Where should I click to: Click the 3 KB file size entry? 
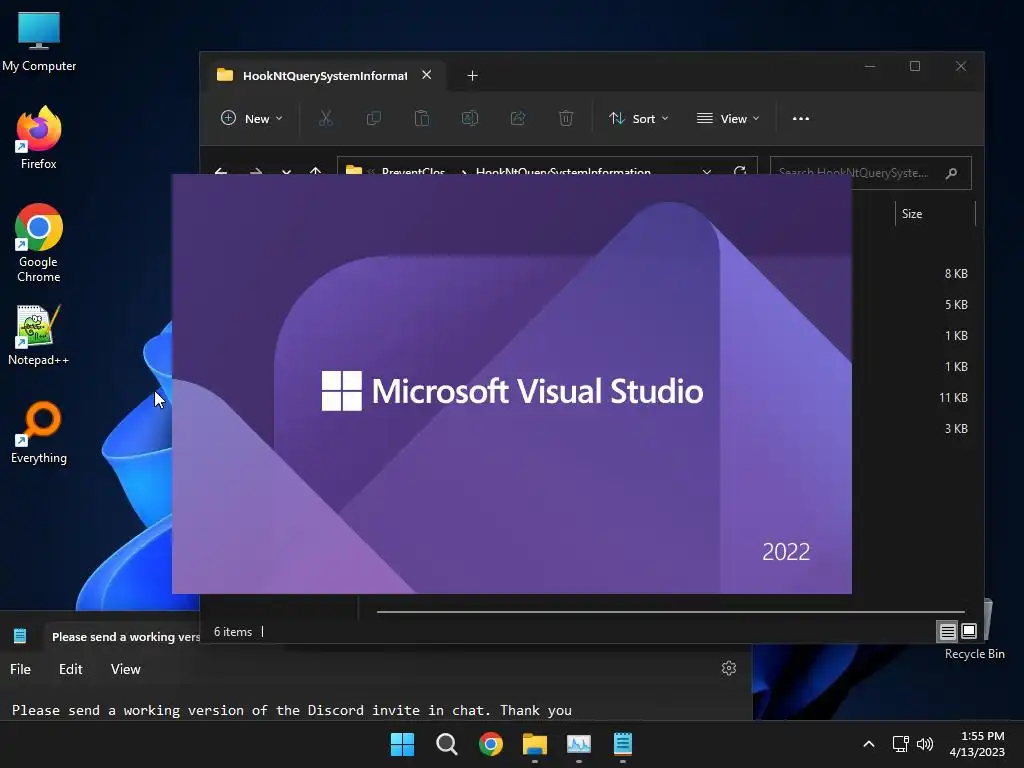(956, 428)
